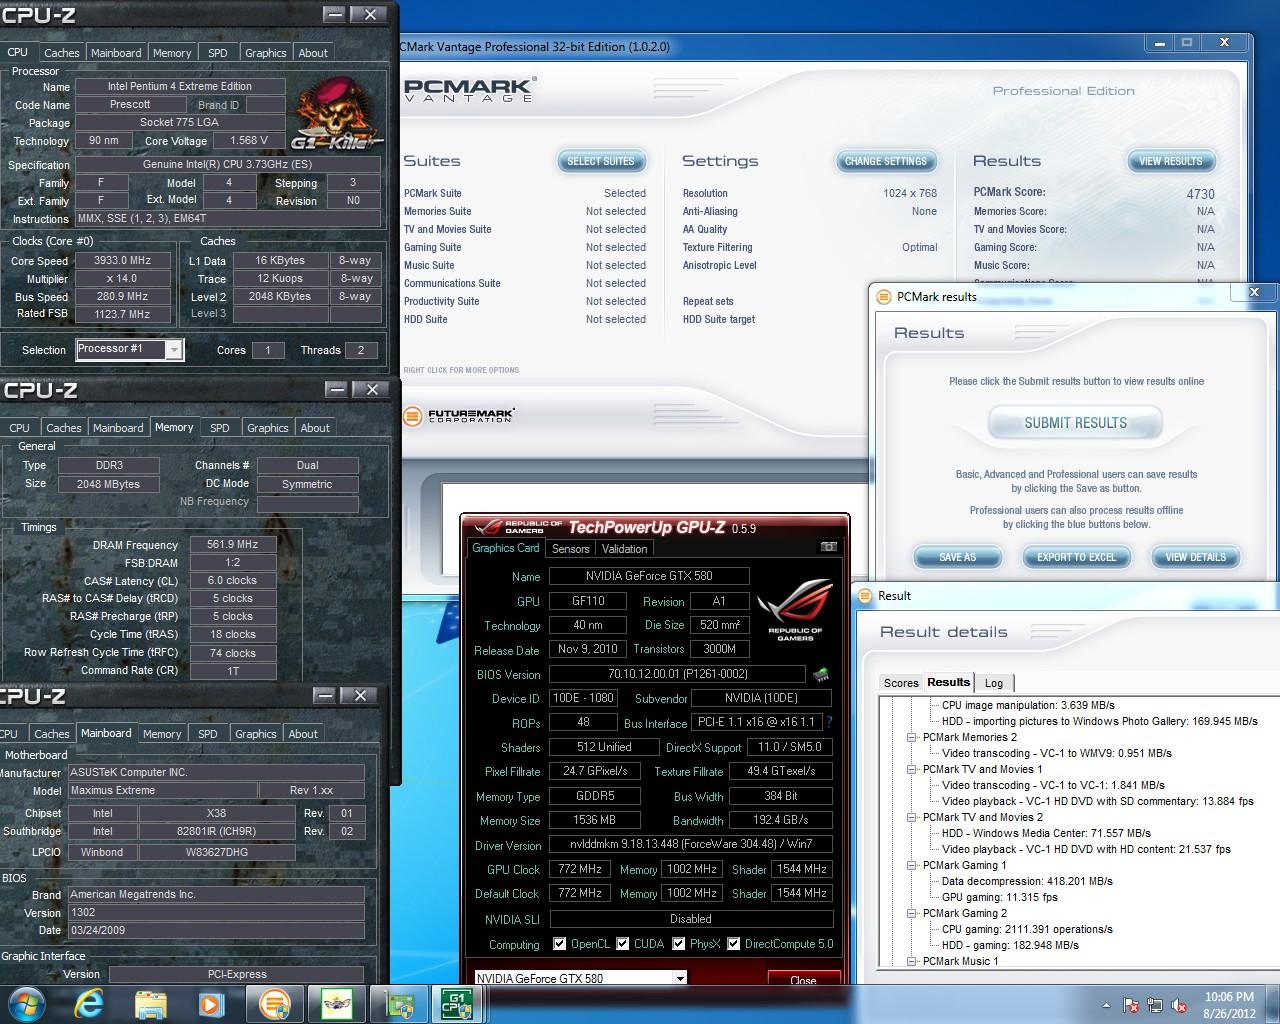This screenshot has width=1280, height=1024.
Task: Click the VIEW DETAILS button
Action: [x=1195, y=557]
